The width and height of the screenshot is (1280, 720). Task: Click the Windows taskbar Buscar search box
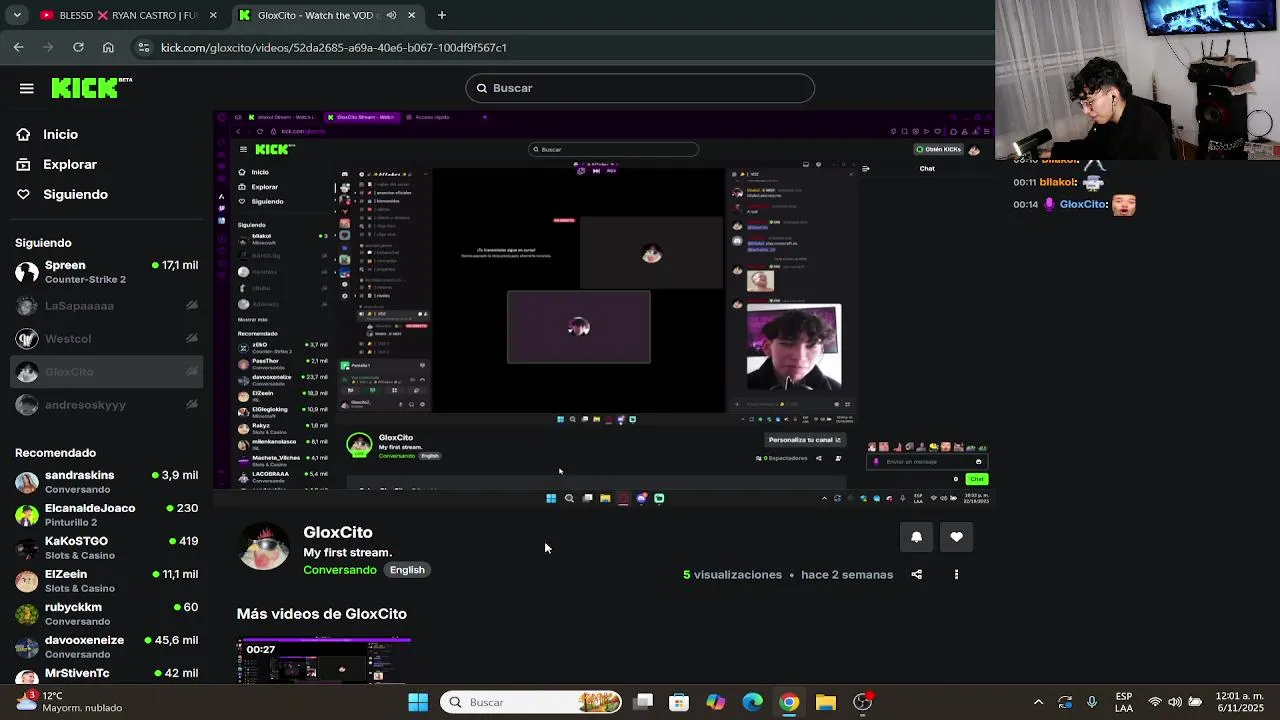531,702
